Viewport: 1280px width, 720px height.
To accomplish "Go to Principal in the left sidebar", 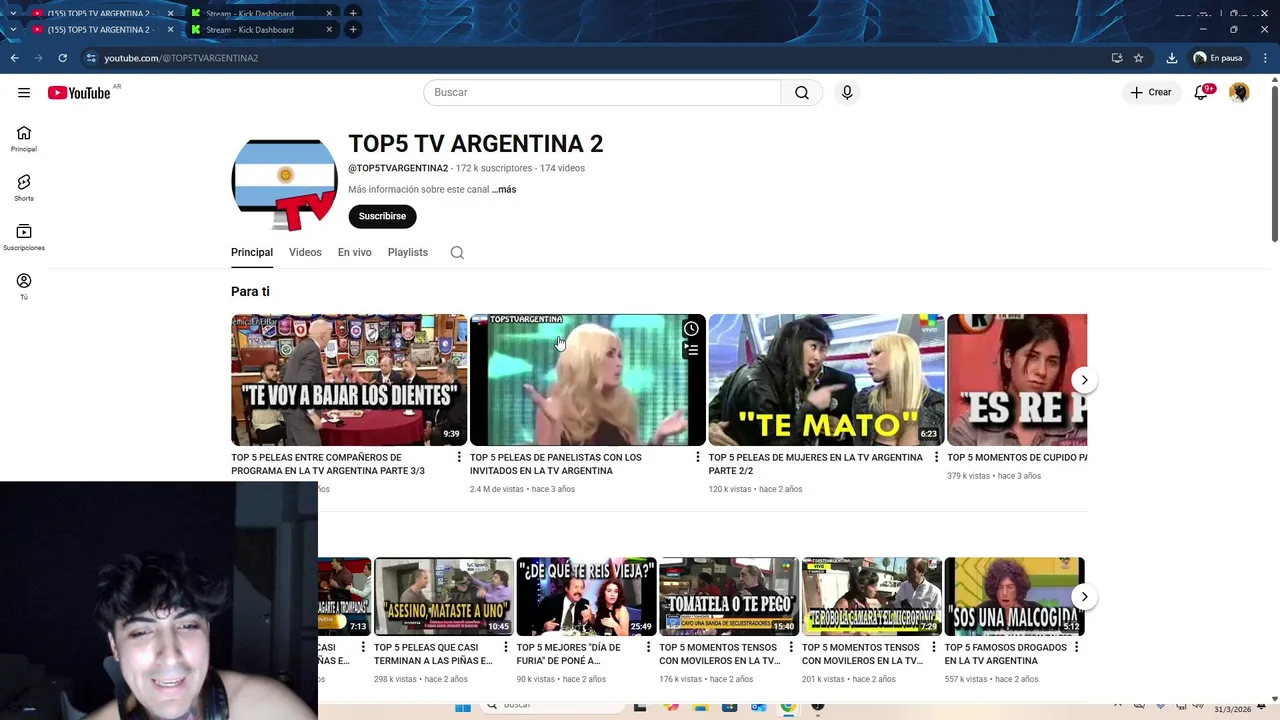I will [24, 139].
